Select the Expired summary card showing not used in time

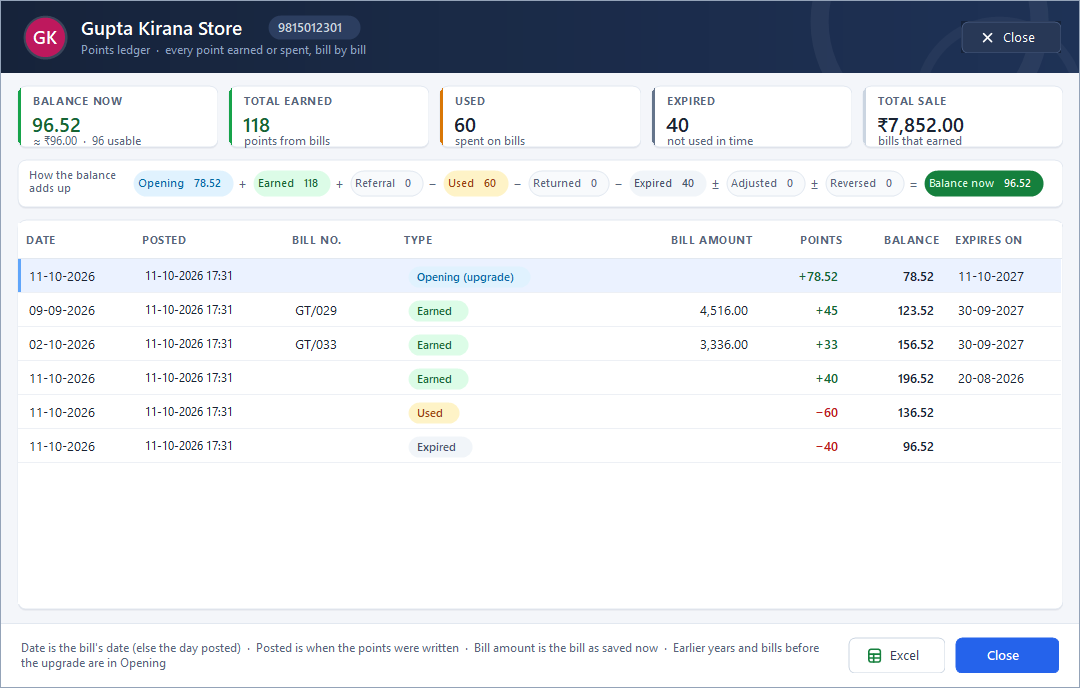(x=751, y=117)
